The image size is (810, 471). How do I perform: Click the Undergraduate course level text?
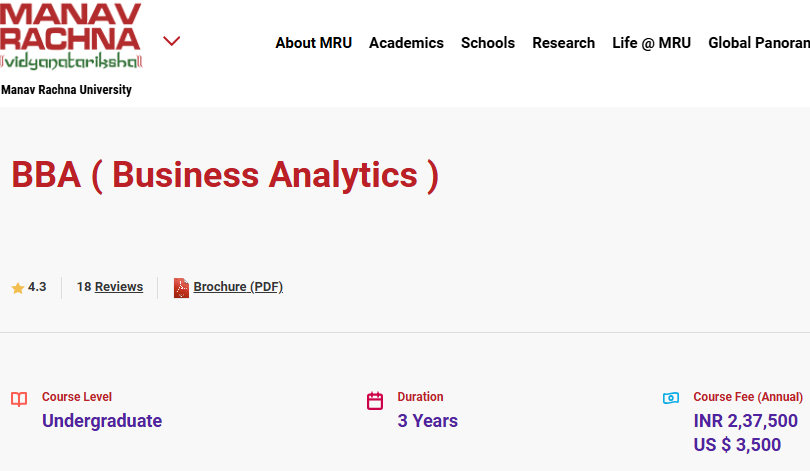pyautogui.click(x=102, y=421)
